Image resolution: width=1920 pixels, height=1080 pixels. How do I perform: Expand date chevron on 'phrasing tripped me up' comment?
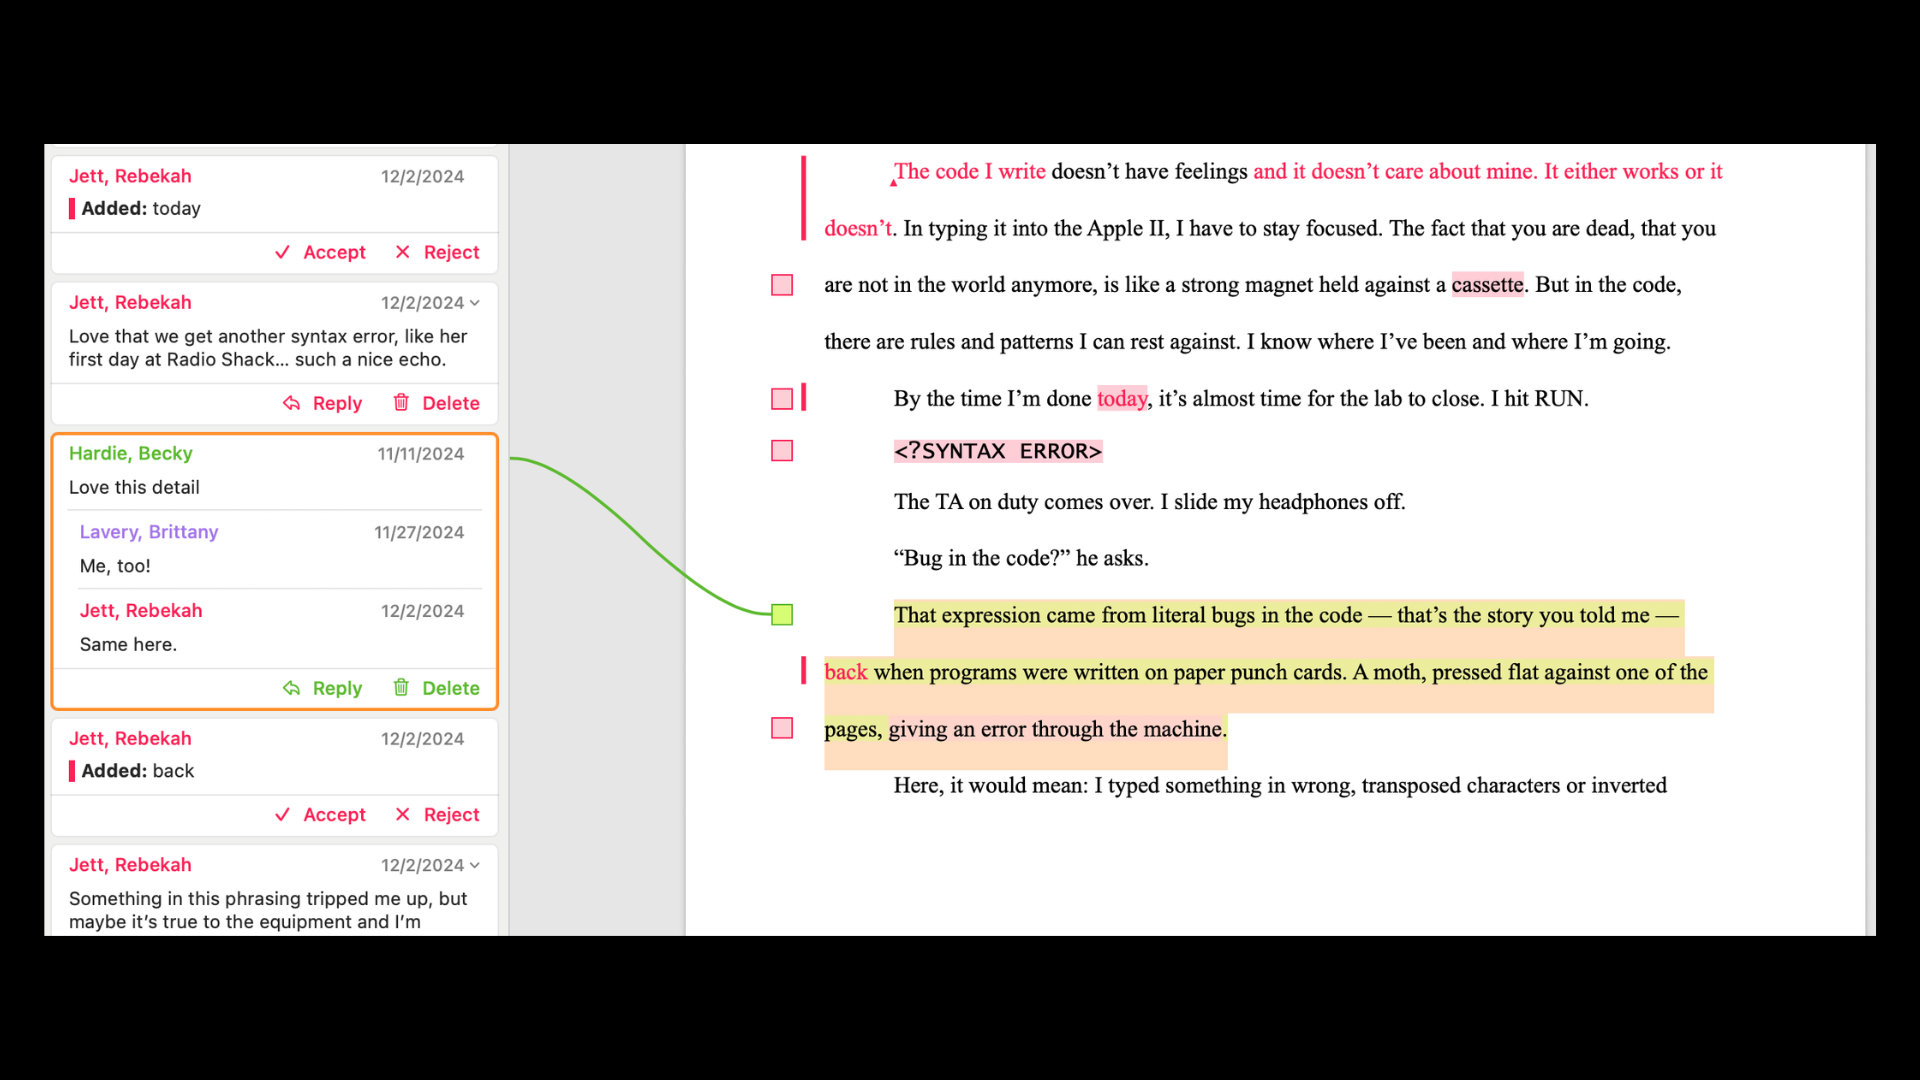[474, 865]
